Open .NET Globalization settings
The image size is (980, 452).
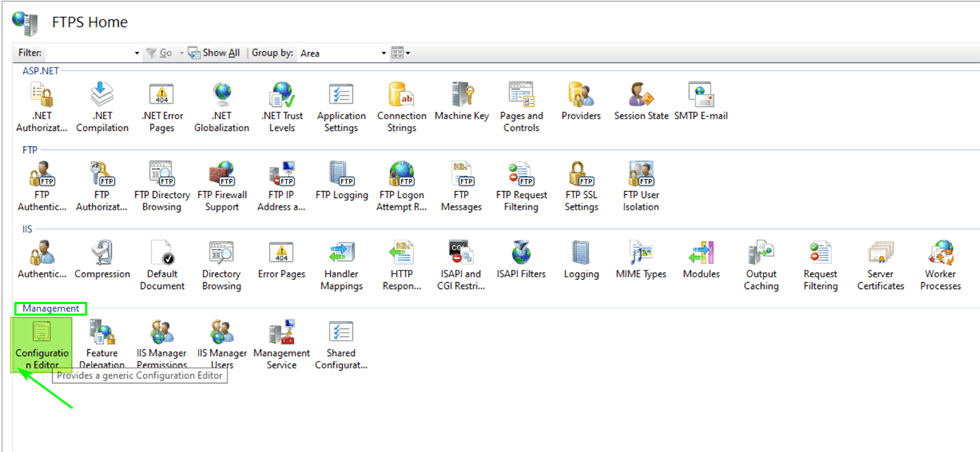click(221, 107)
